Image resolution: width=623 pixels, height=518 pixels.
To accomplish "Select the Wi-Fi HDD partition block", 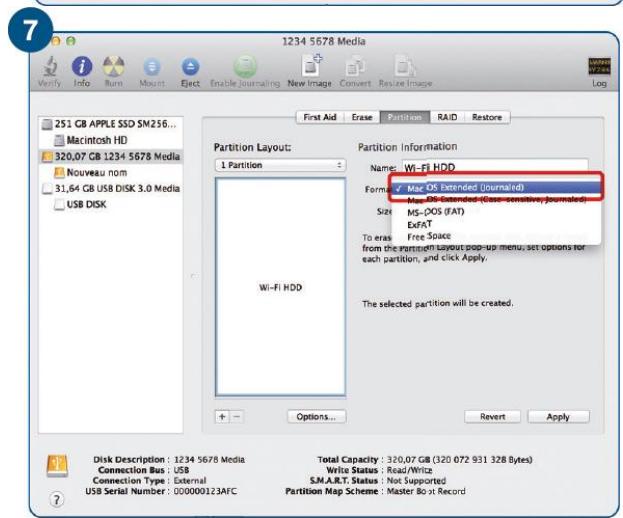I will click(281, 287).
